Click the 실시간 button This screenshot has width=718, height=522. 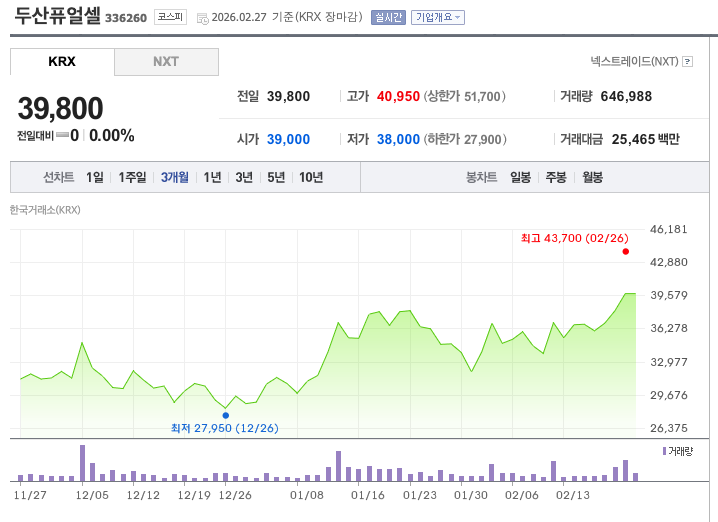pos(388,17)
